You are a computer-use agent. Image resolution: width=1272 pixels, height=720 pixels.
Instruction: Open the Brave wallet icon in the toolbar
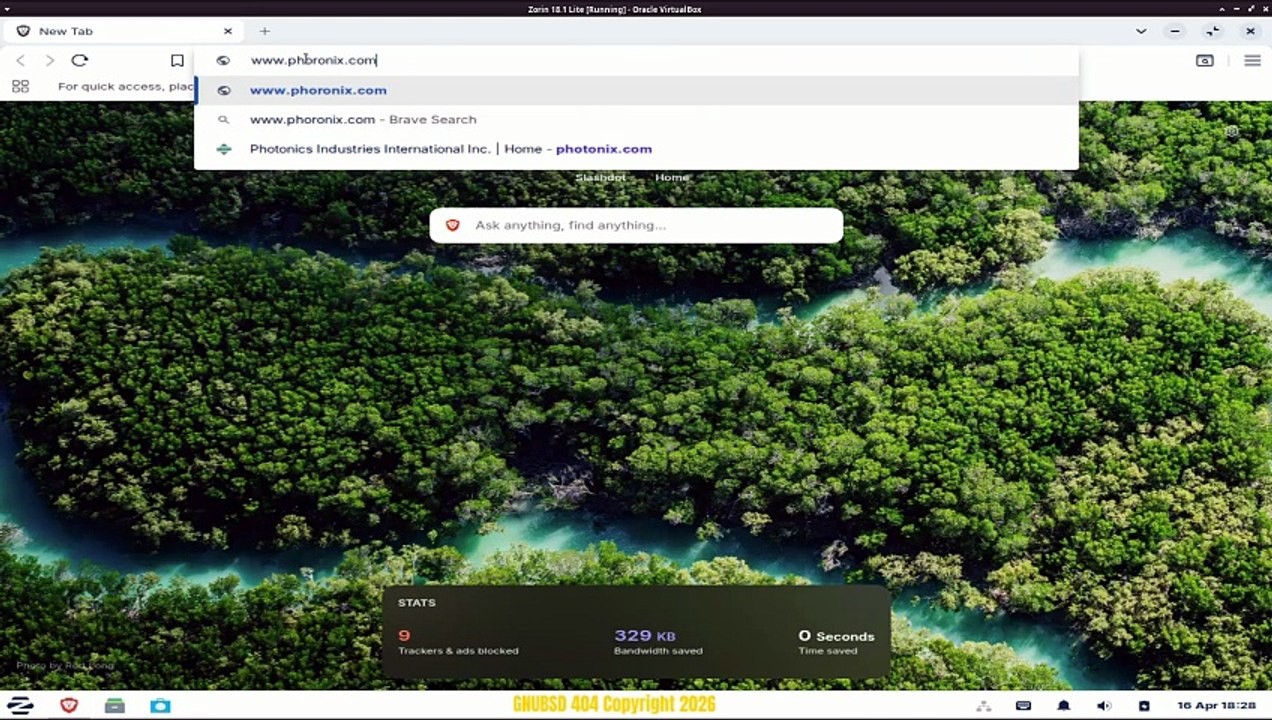(x=1205, y=60)
